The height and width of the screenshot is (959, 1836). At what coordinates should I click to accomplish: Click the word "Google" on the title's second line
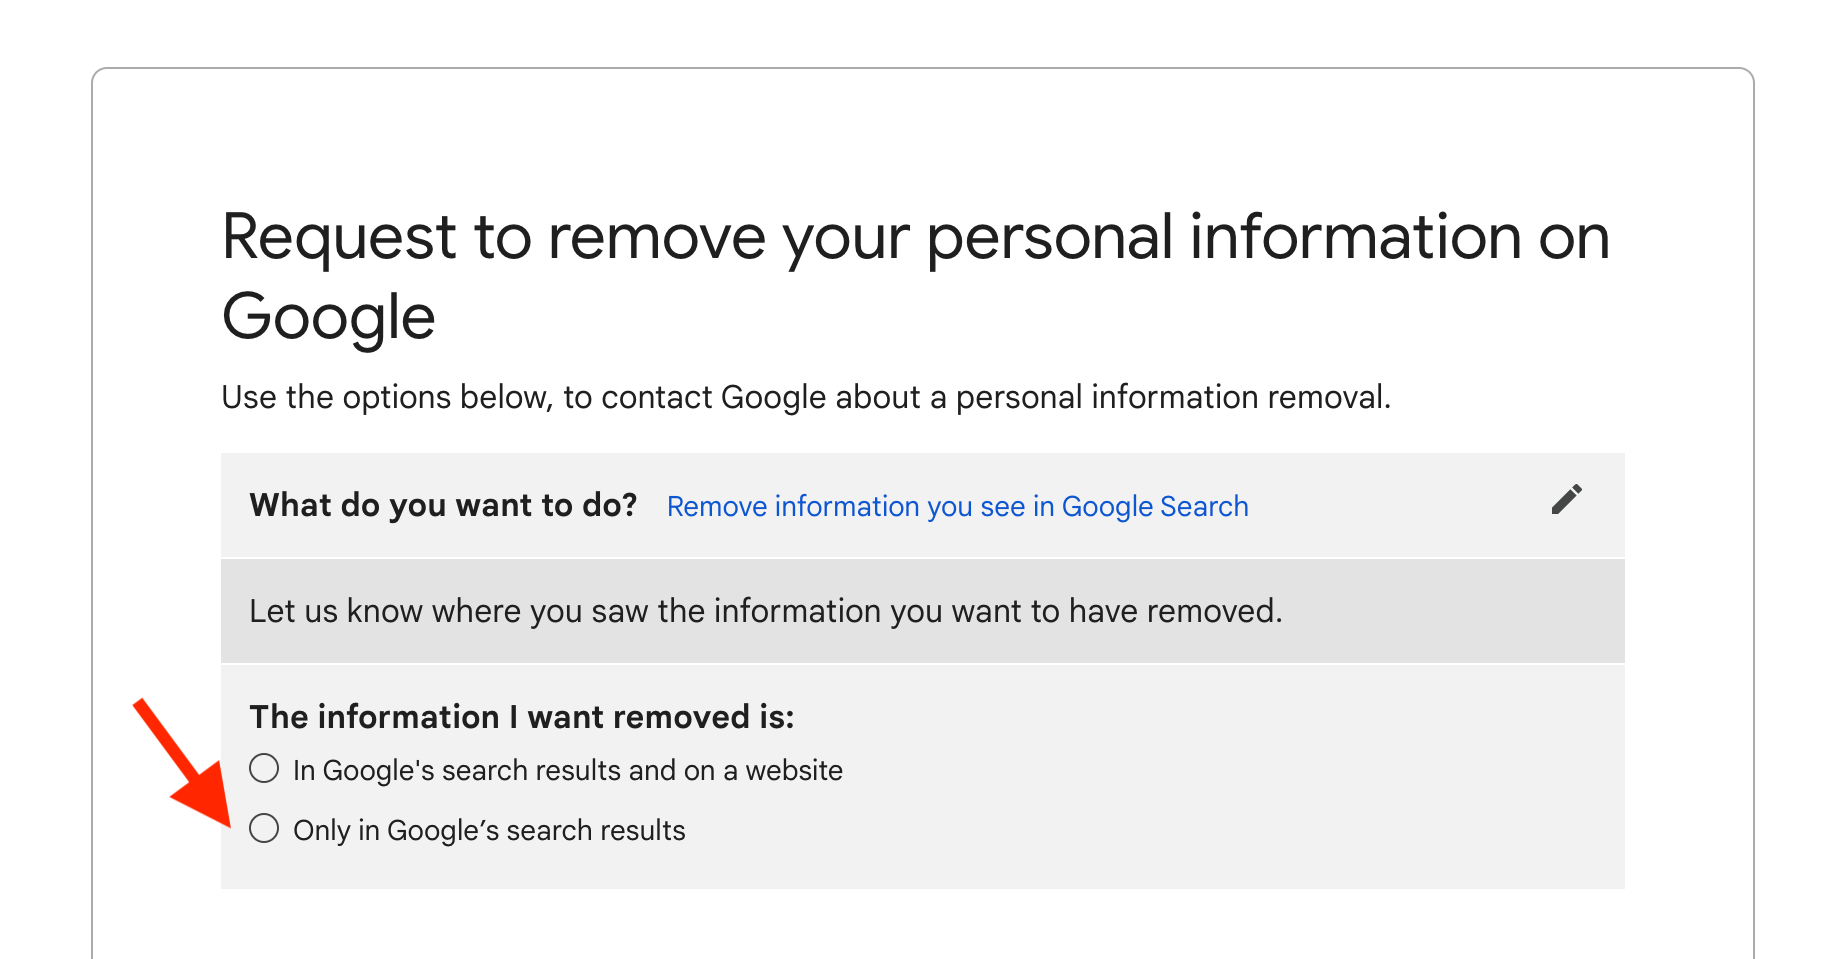pos(329,318)
